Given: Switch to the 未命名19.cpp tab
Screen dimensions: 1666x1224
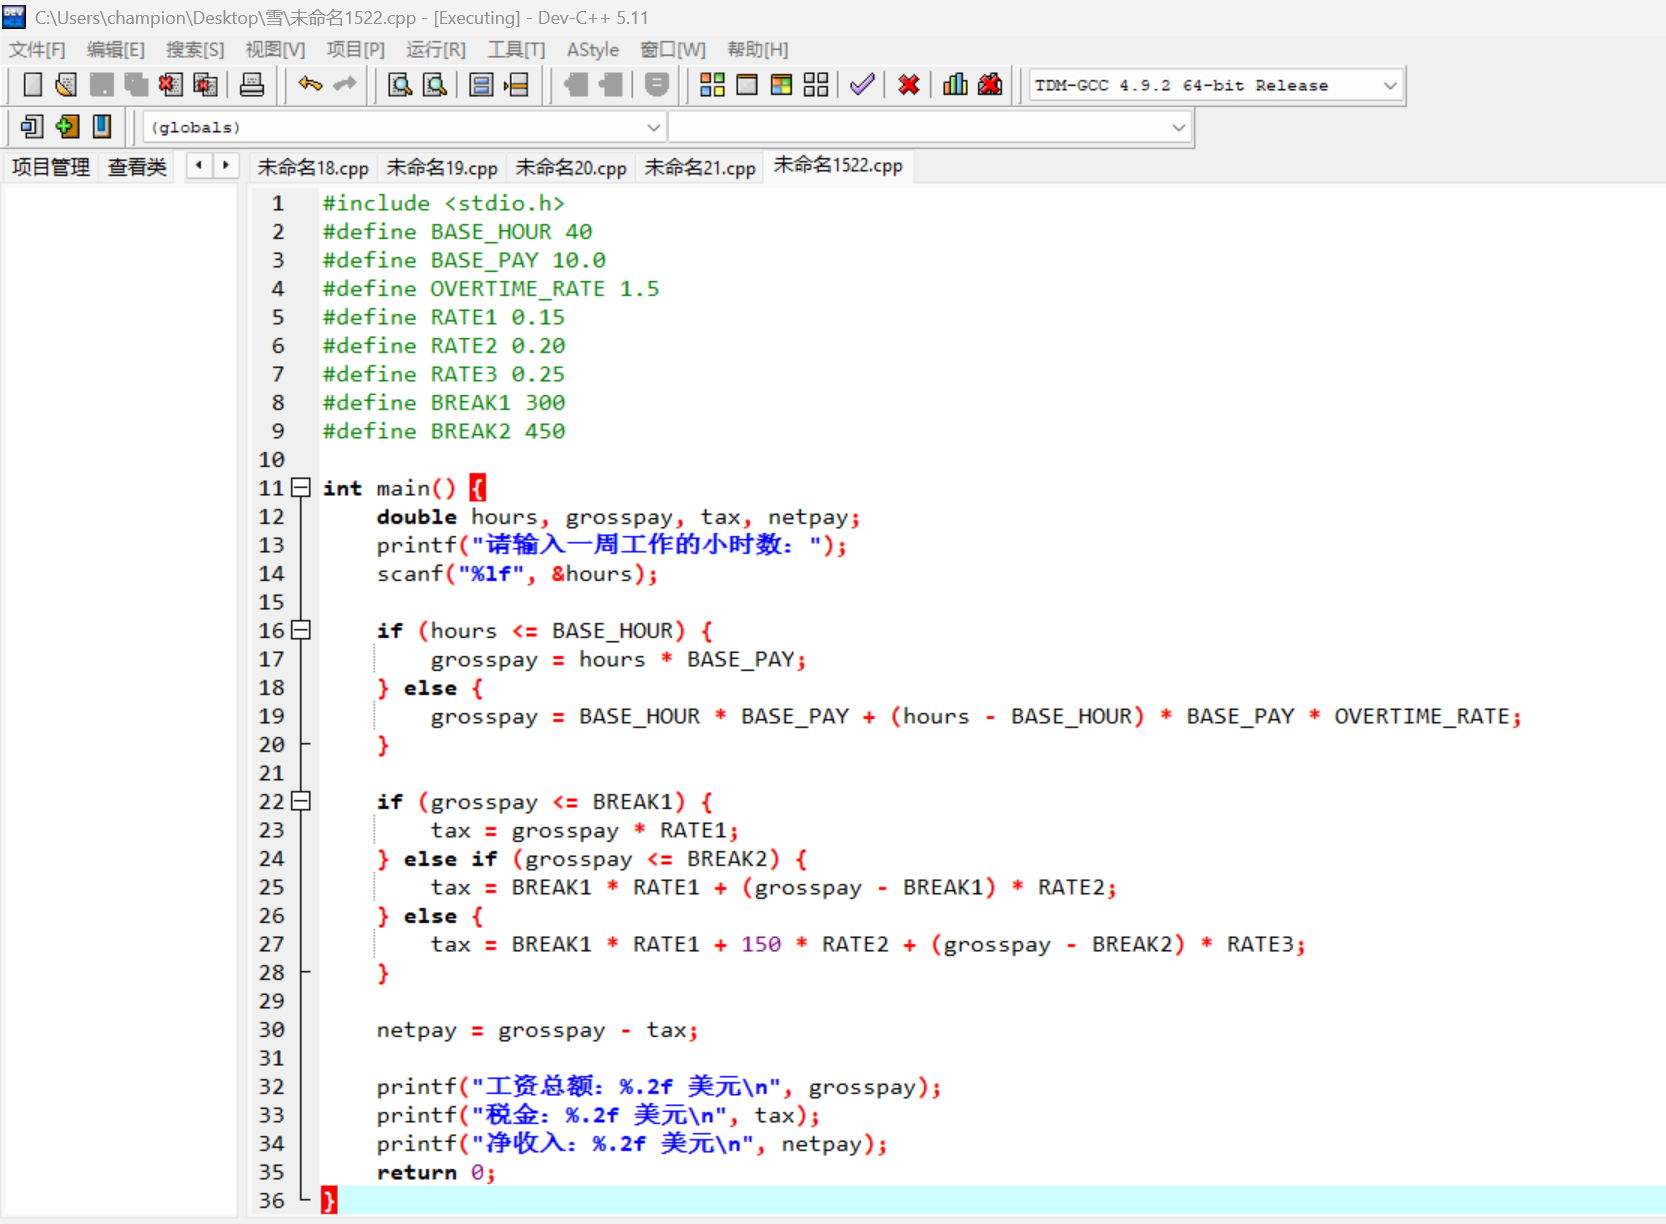Looking at the screenshot, I should tap(442, 167).
